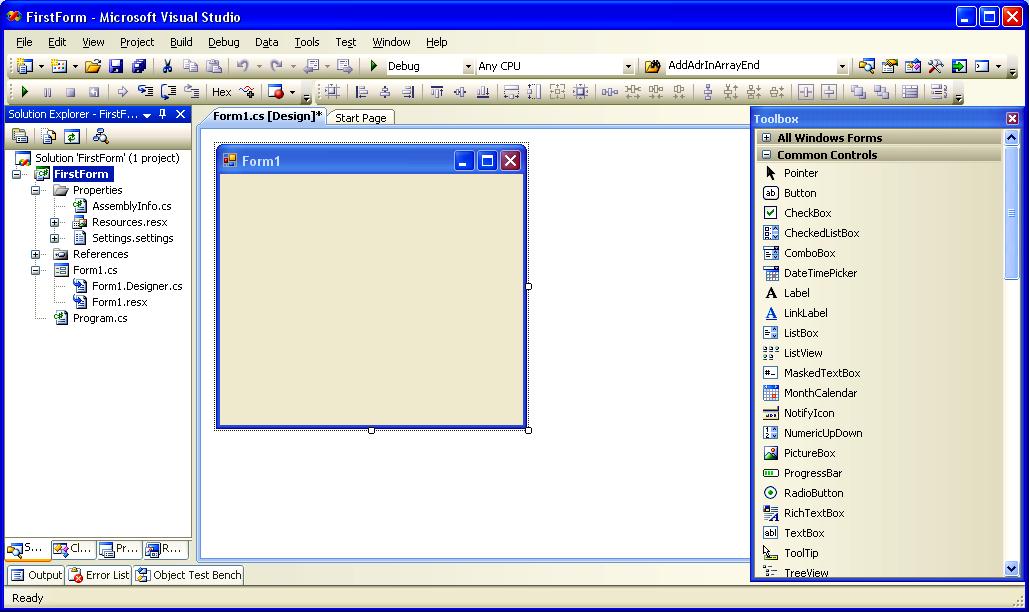Click Properties icon in Solution Explorer toolbar
Screen dimensions: 1029x612
click(20, 136)
